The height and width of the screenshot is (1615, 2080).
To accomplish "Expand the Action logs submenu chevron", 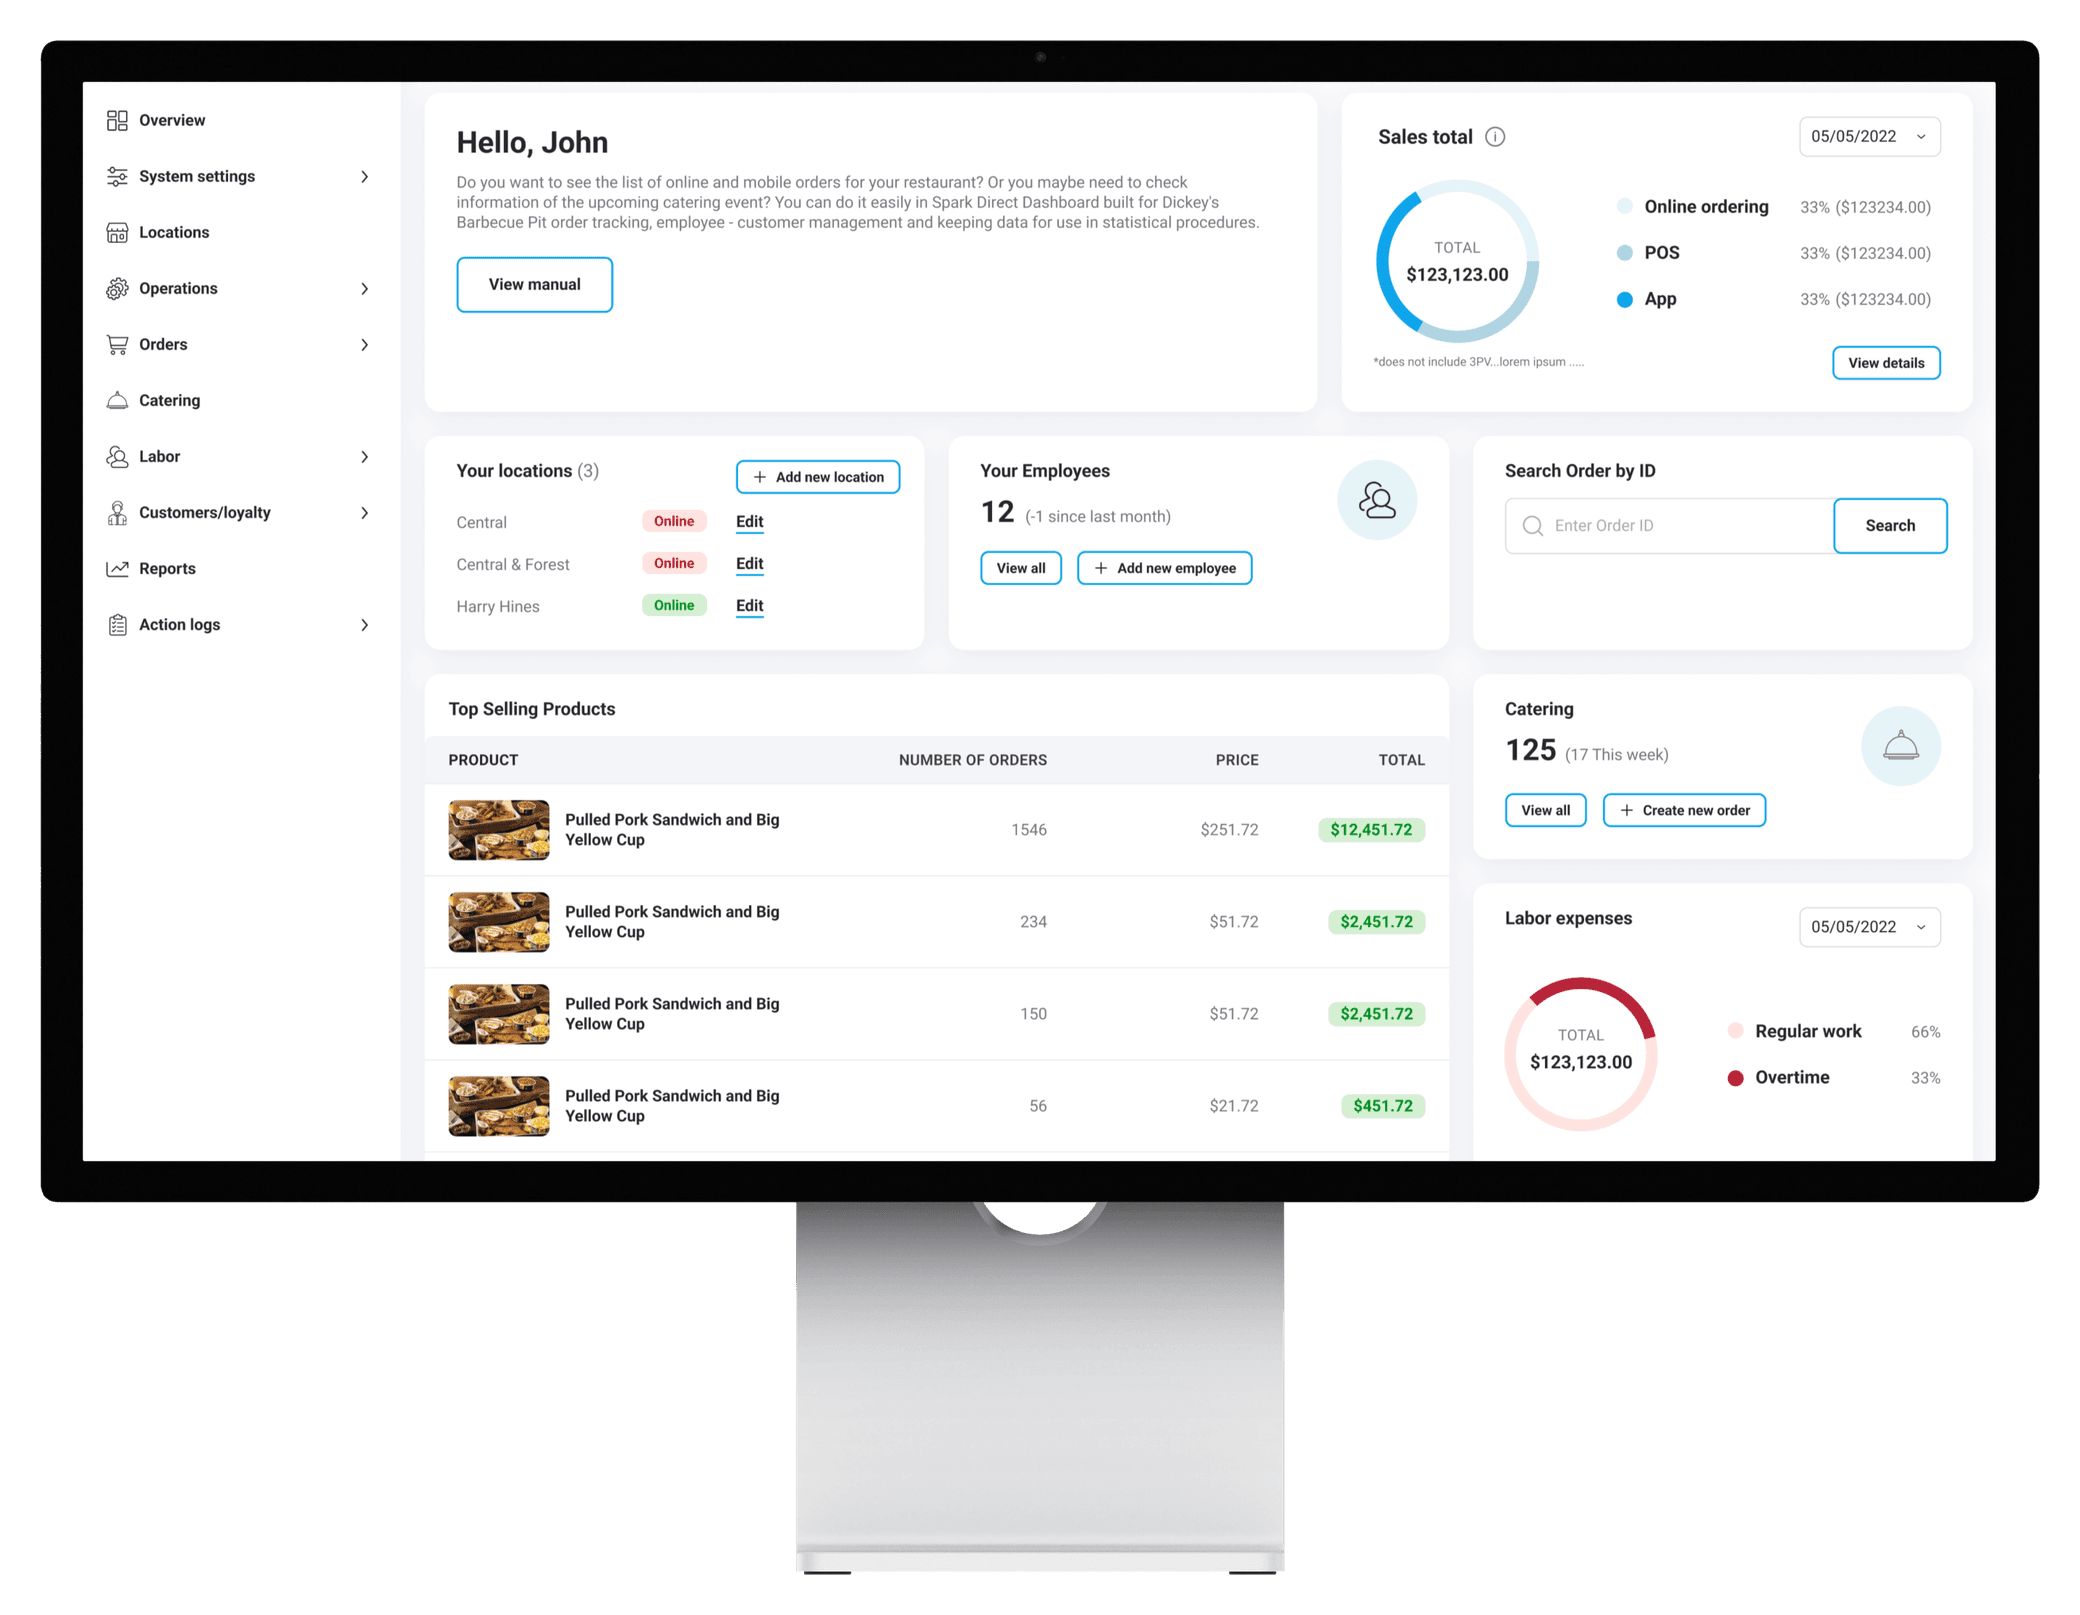I will (x=365, y=625).
